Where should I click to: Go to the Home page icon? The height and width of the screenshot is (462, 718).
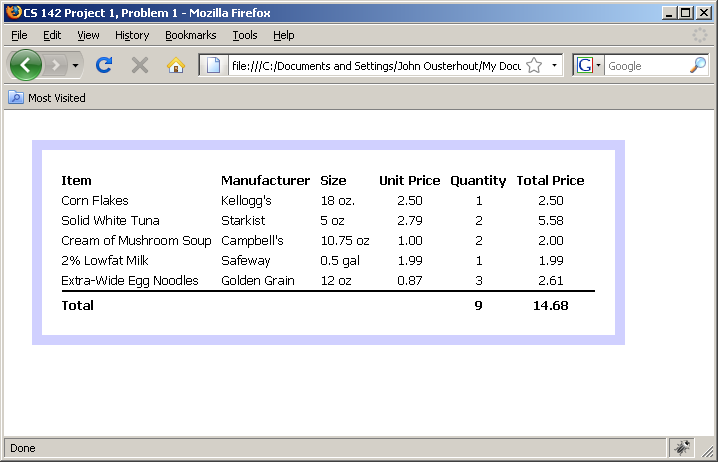(x=176, y=65)
